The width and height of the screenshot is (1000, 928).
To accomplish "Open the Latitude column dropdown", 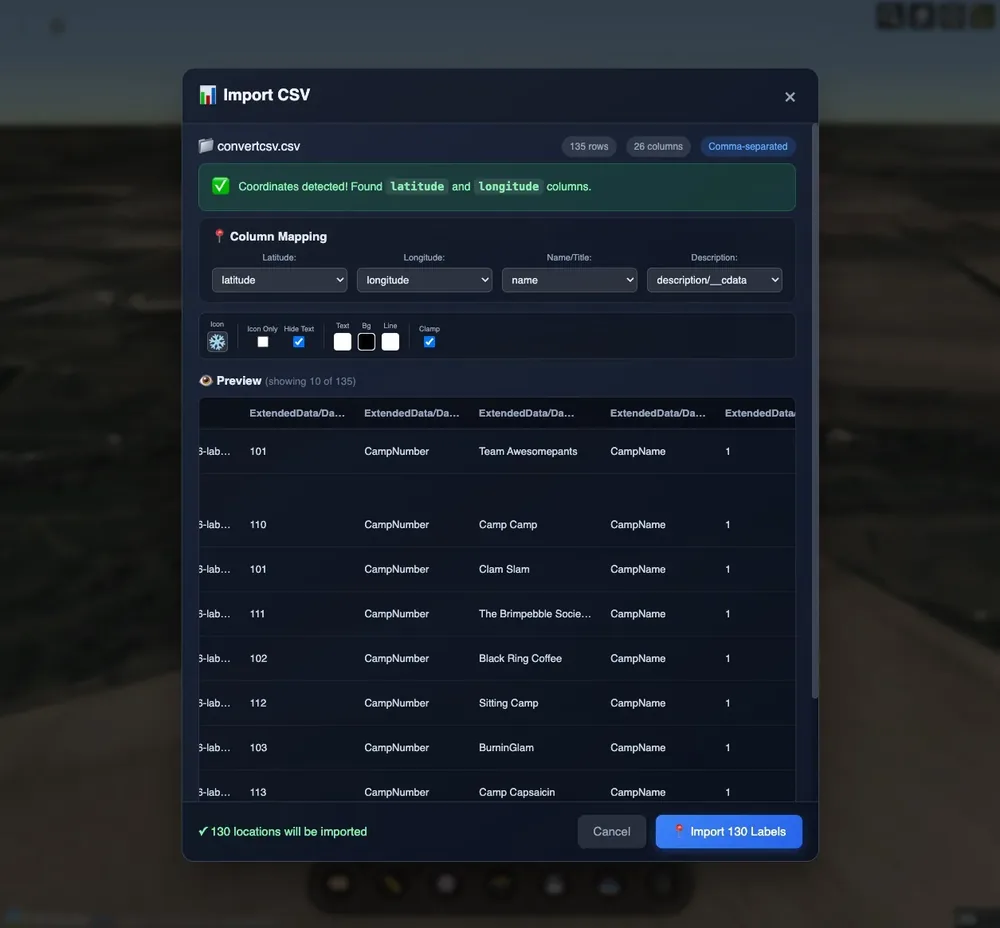I will (279, 280).
